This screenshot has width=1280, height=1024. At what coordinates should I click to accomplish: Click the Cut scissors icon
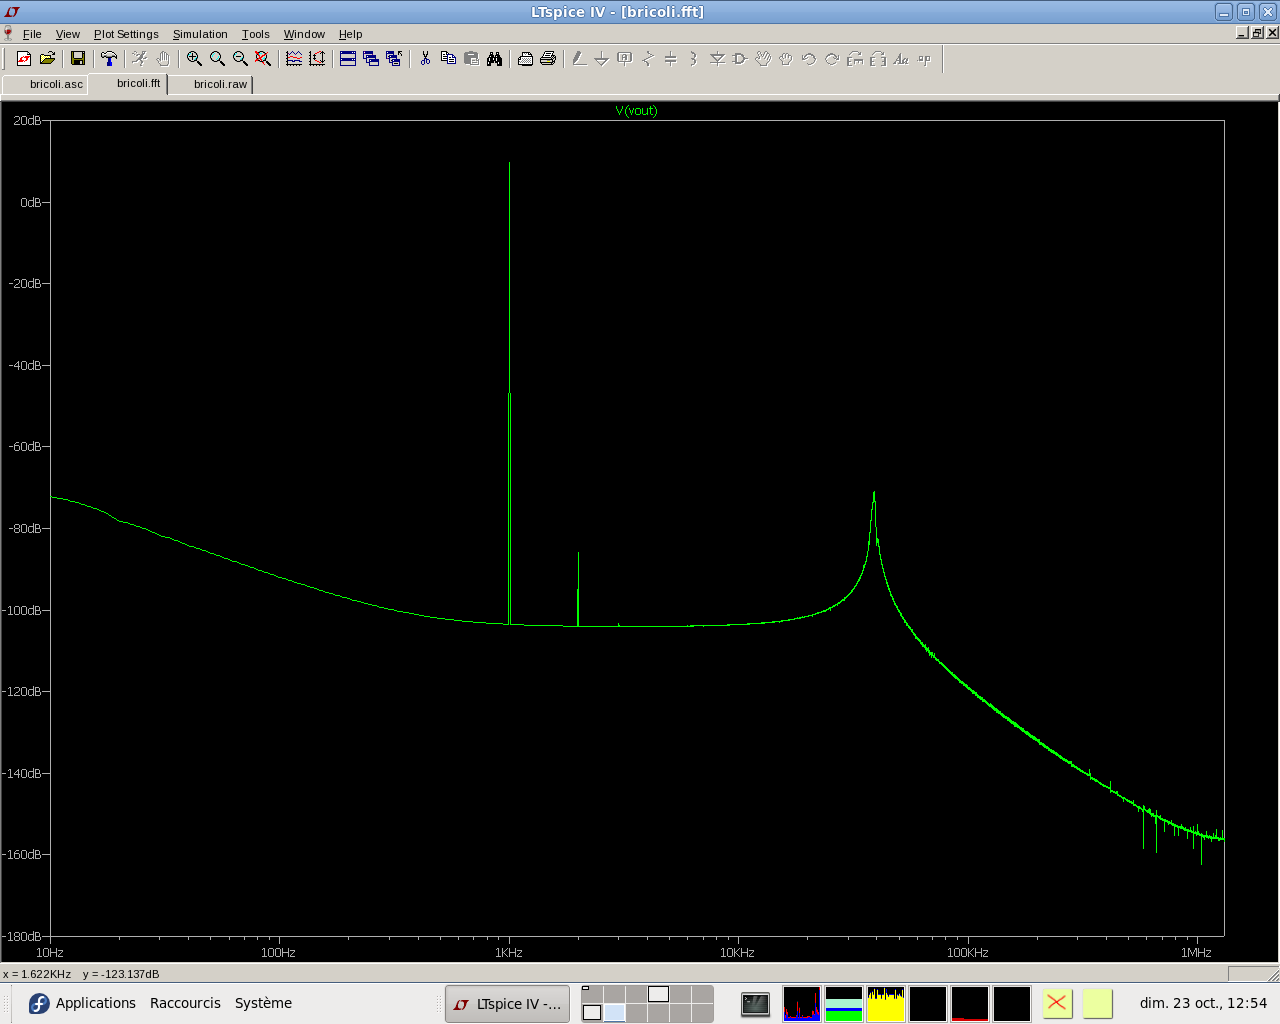click(425, 59)
